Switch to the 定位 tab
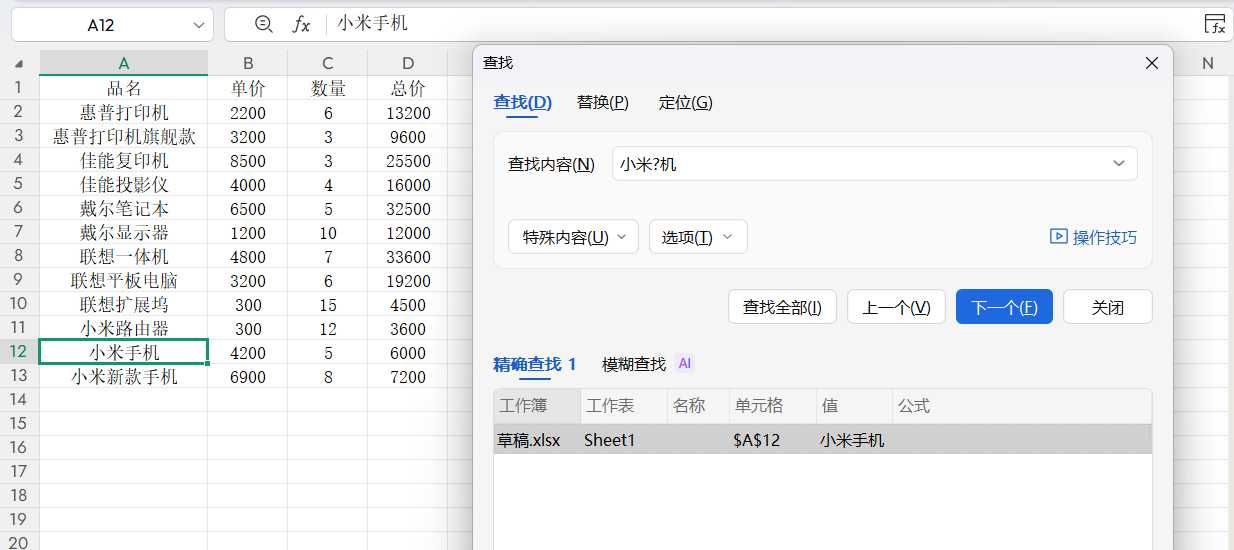Viewport: 1234px width, 550px height. [685, 102]
